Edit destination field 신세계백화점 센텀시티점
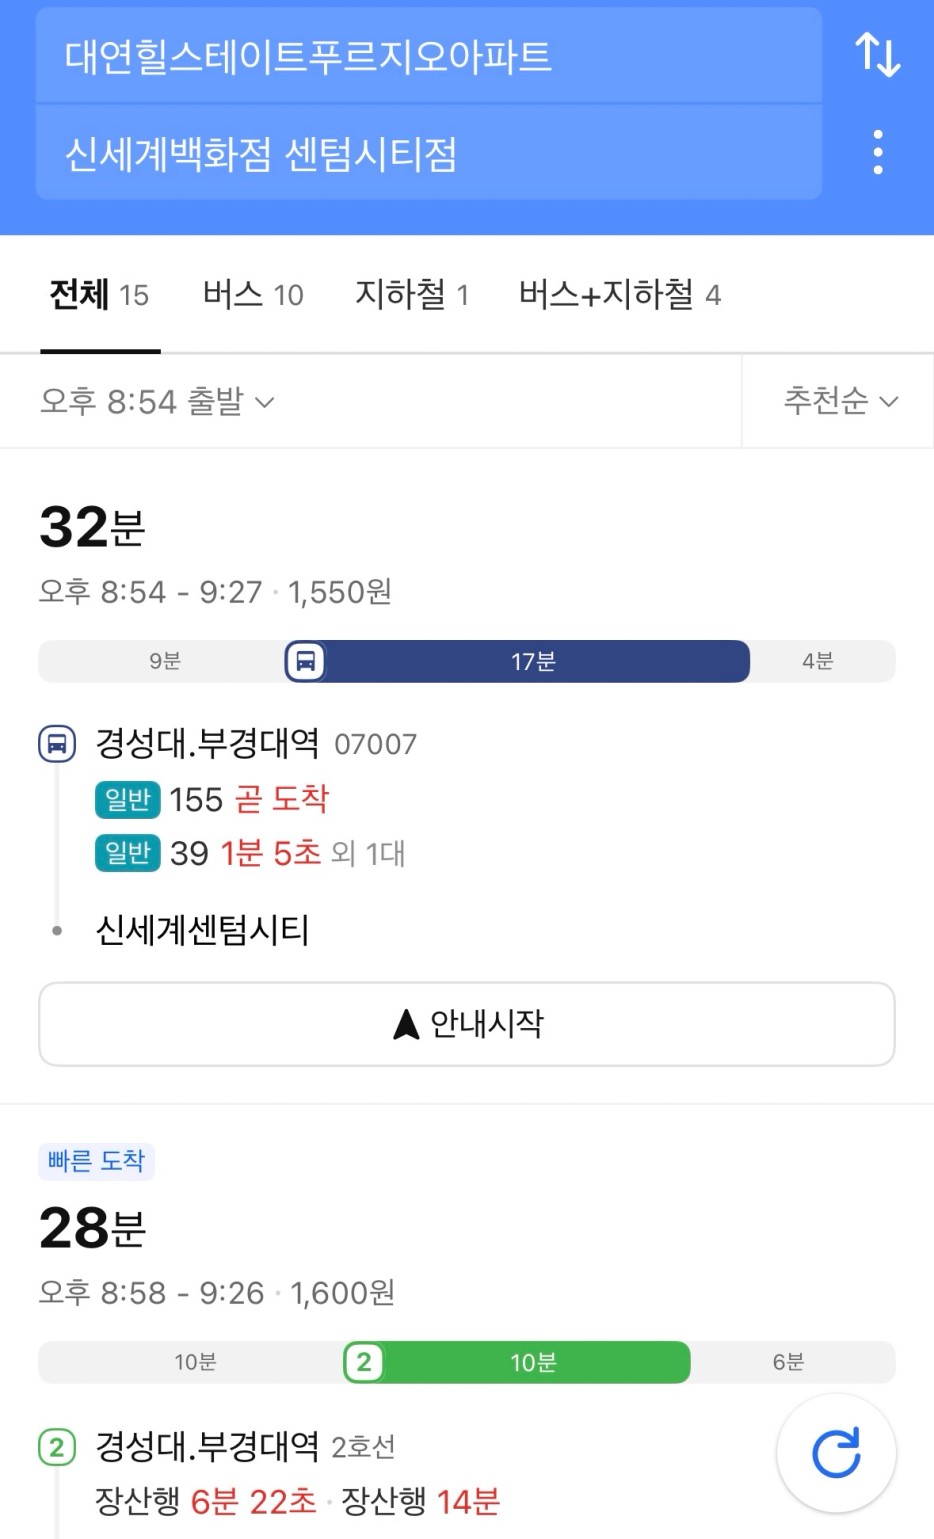This screenshot has width=934, height=1539. pos(429,153)
